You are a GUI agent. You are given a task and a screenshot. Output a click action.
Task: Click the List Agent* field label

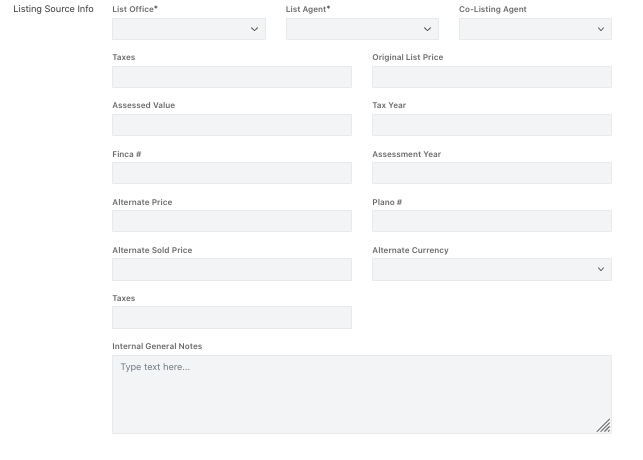[x=308, y=9]
